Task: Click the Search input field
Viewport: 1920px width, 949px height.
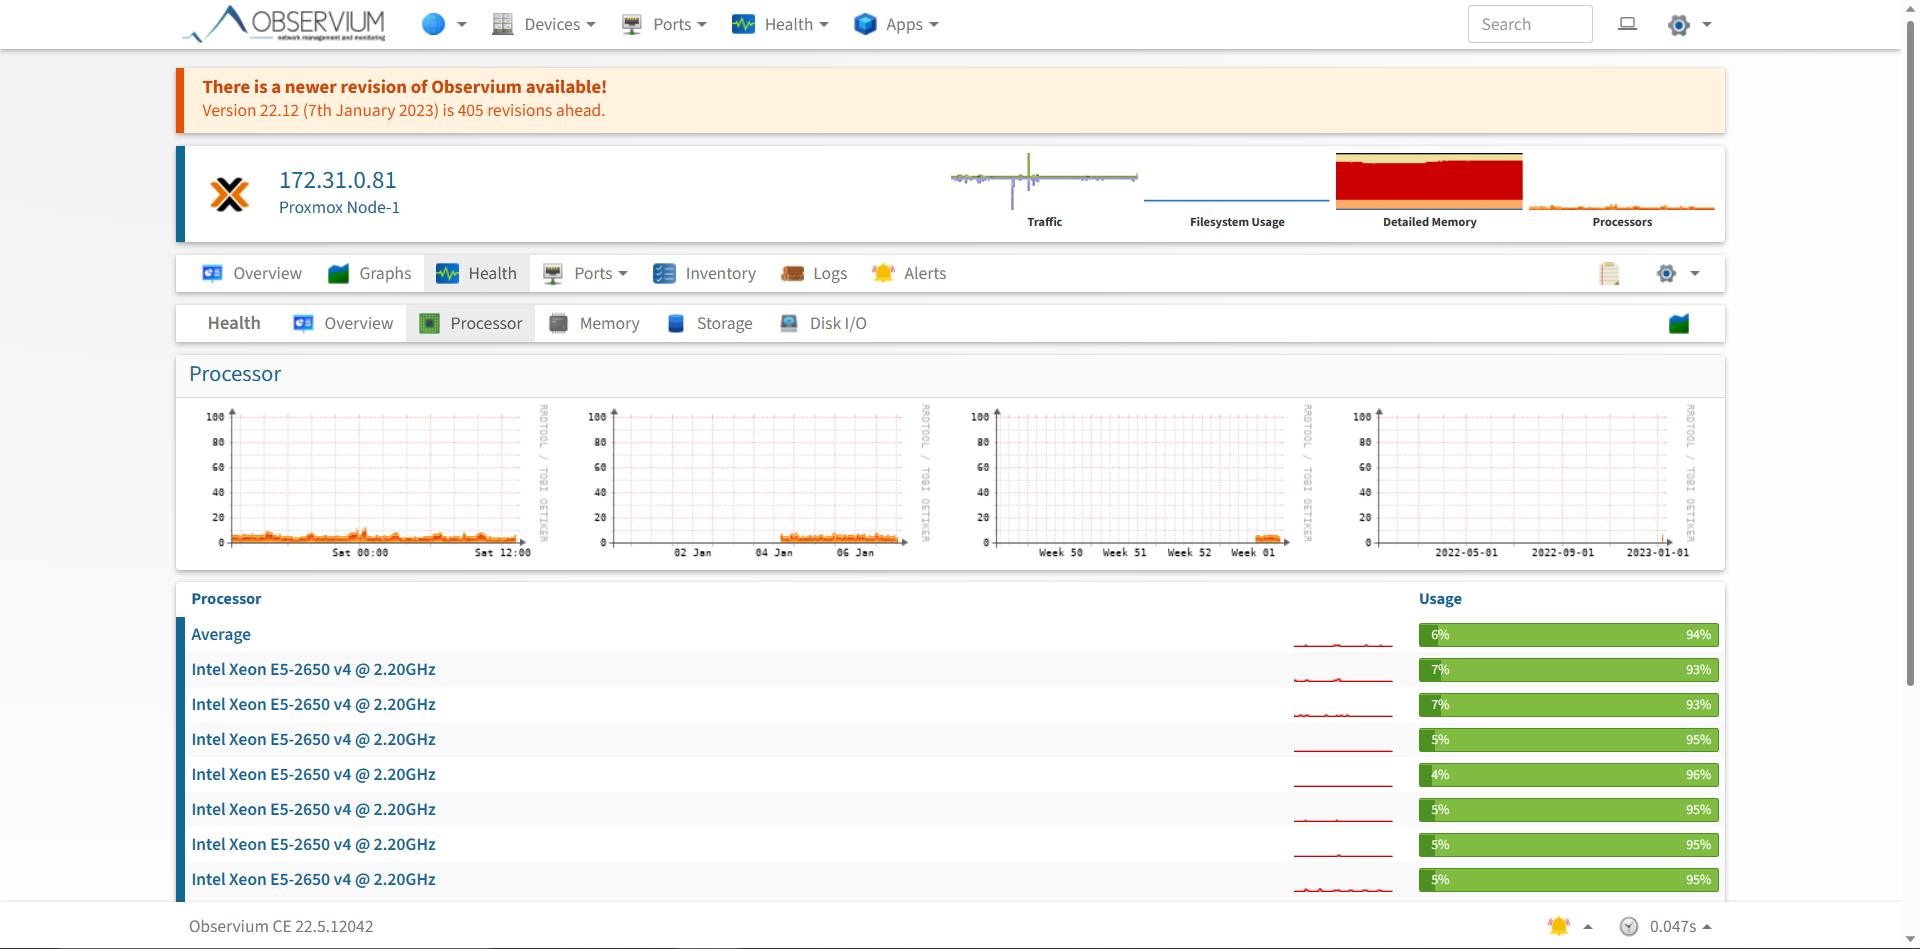Action: tap(1530, 24)
